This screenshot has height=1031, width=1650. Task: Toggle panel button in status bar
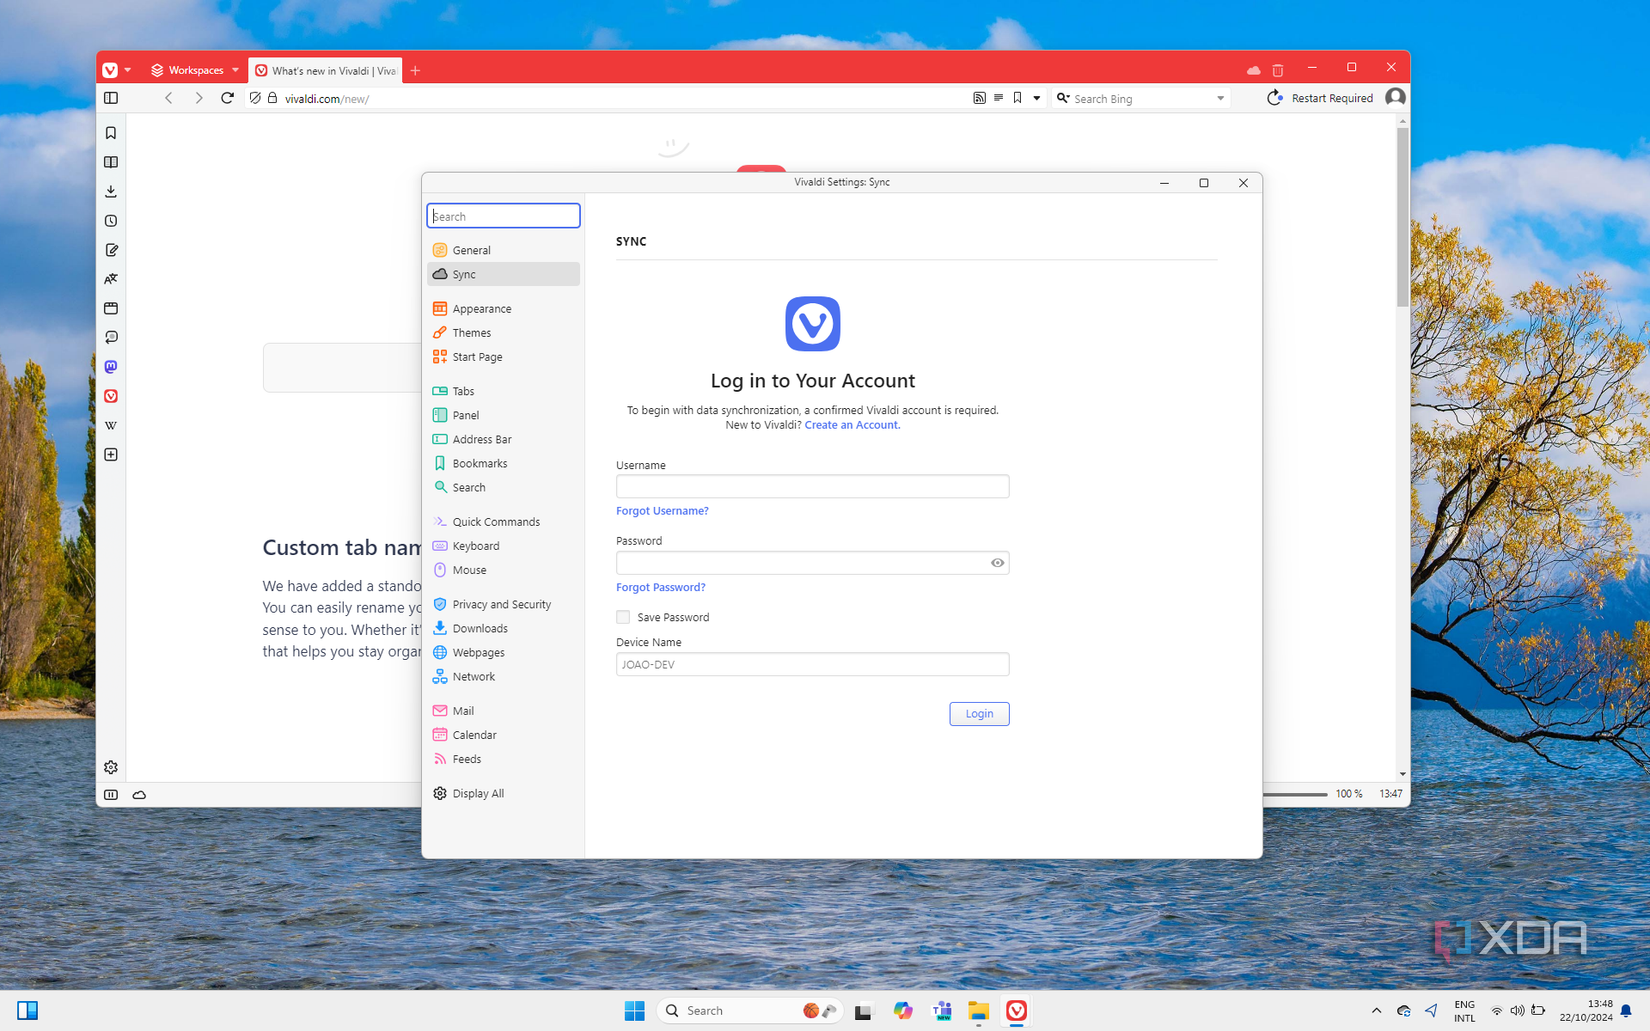pos(111,795)
